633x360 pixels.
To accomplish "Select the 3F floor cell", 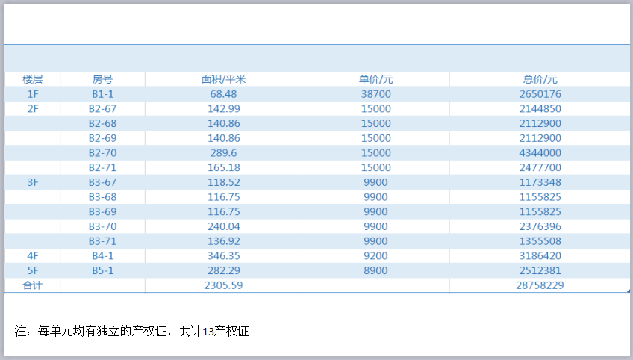I will point(33,182).
